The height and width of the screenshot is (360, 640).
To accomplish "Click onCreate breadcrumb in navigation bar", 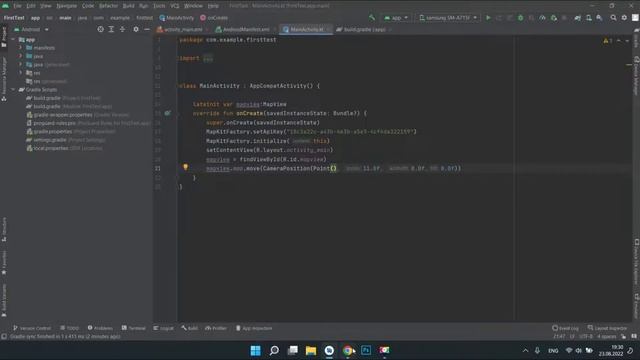I will [214, 18].
